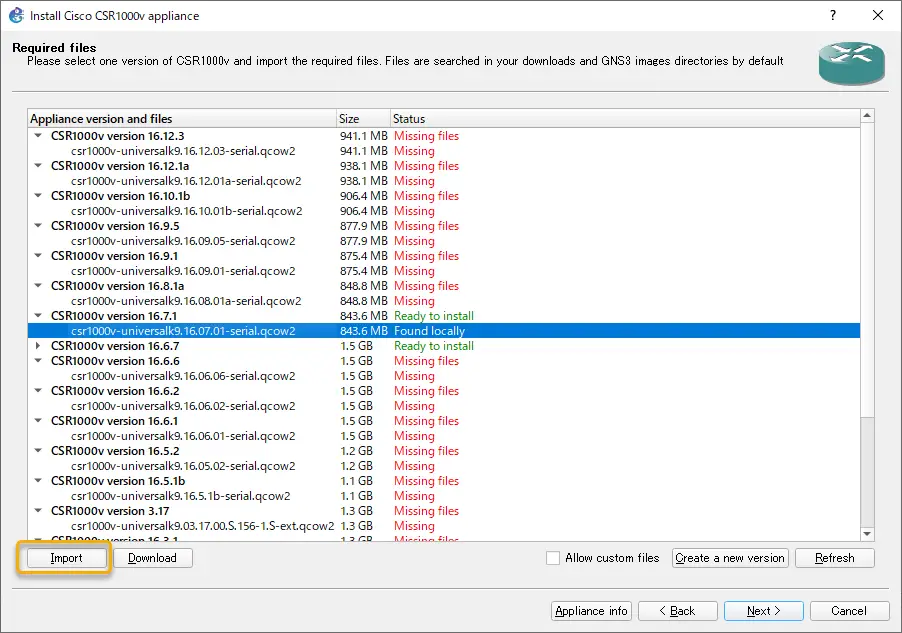Select csr1000v-universalk9.16.10.01b-serial.qcow2 file
The width and height of the screenshot is (902, 633).
coord(444,211)
